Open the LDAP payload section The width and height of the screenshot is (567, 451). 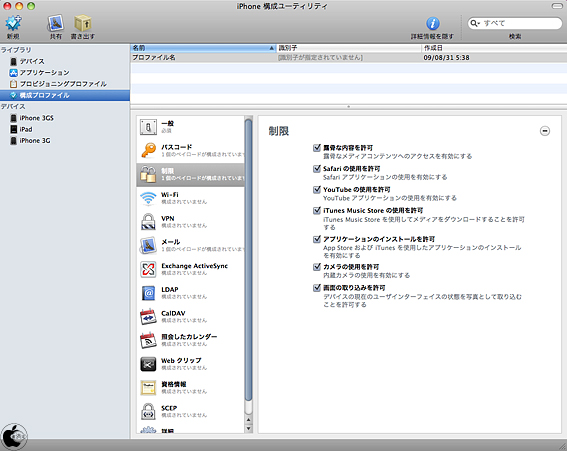(191, 293)
